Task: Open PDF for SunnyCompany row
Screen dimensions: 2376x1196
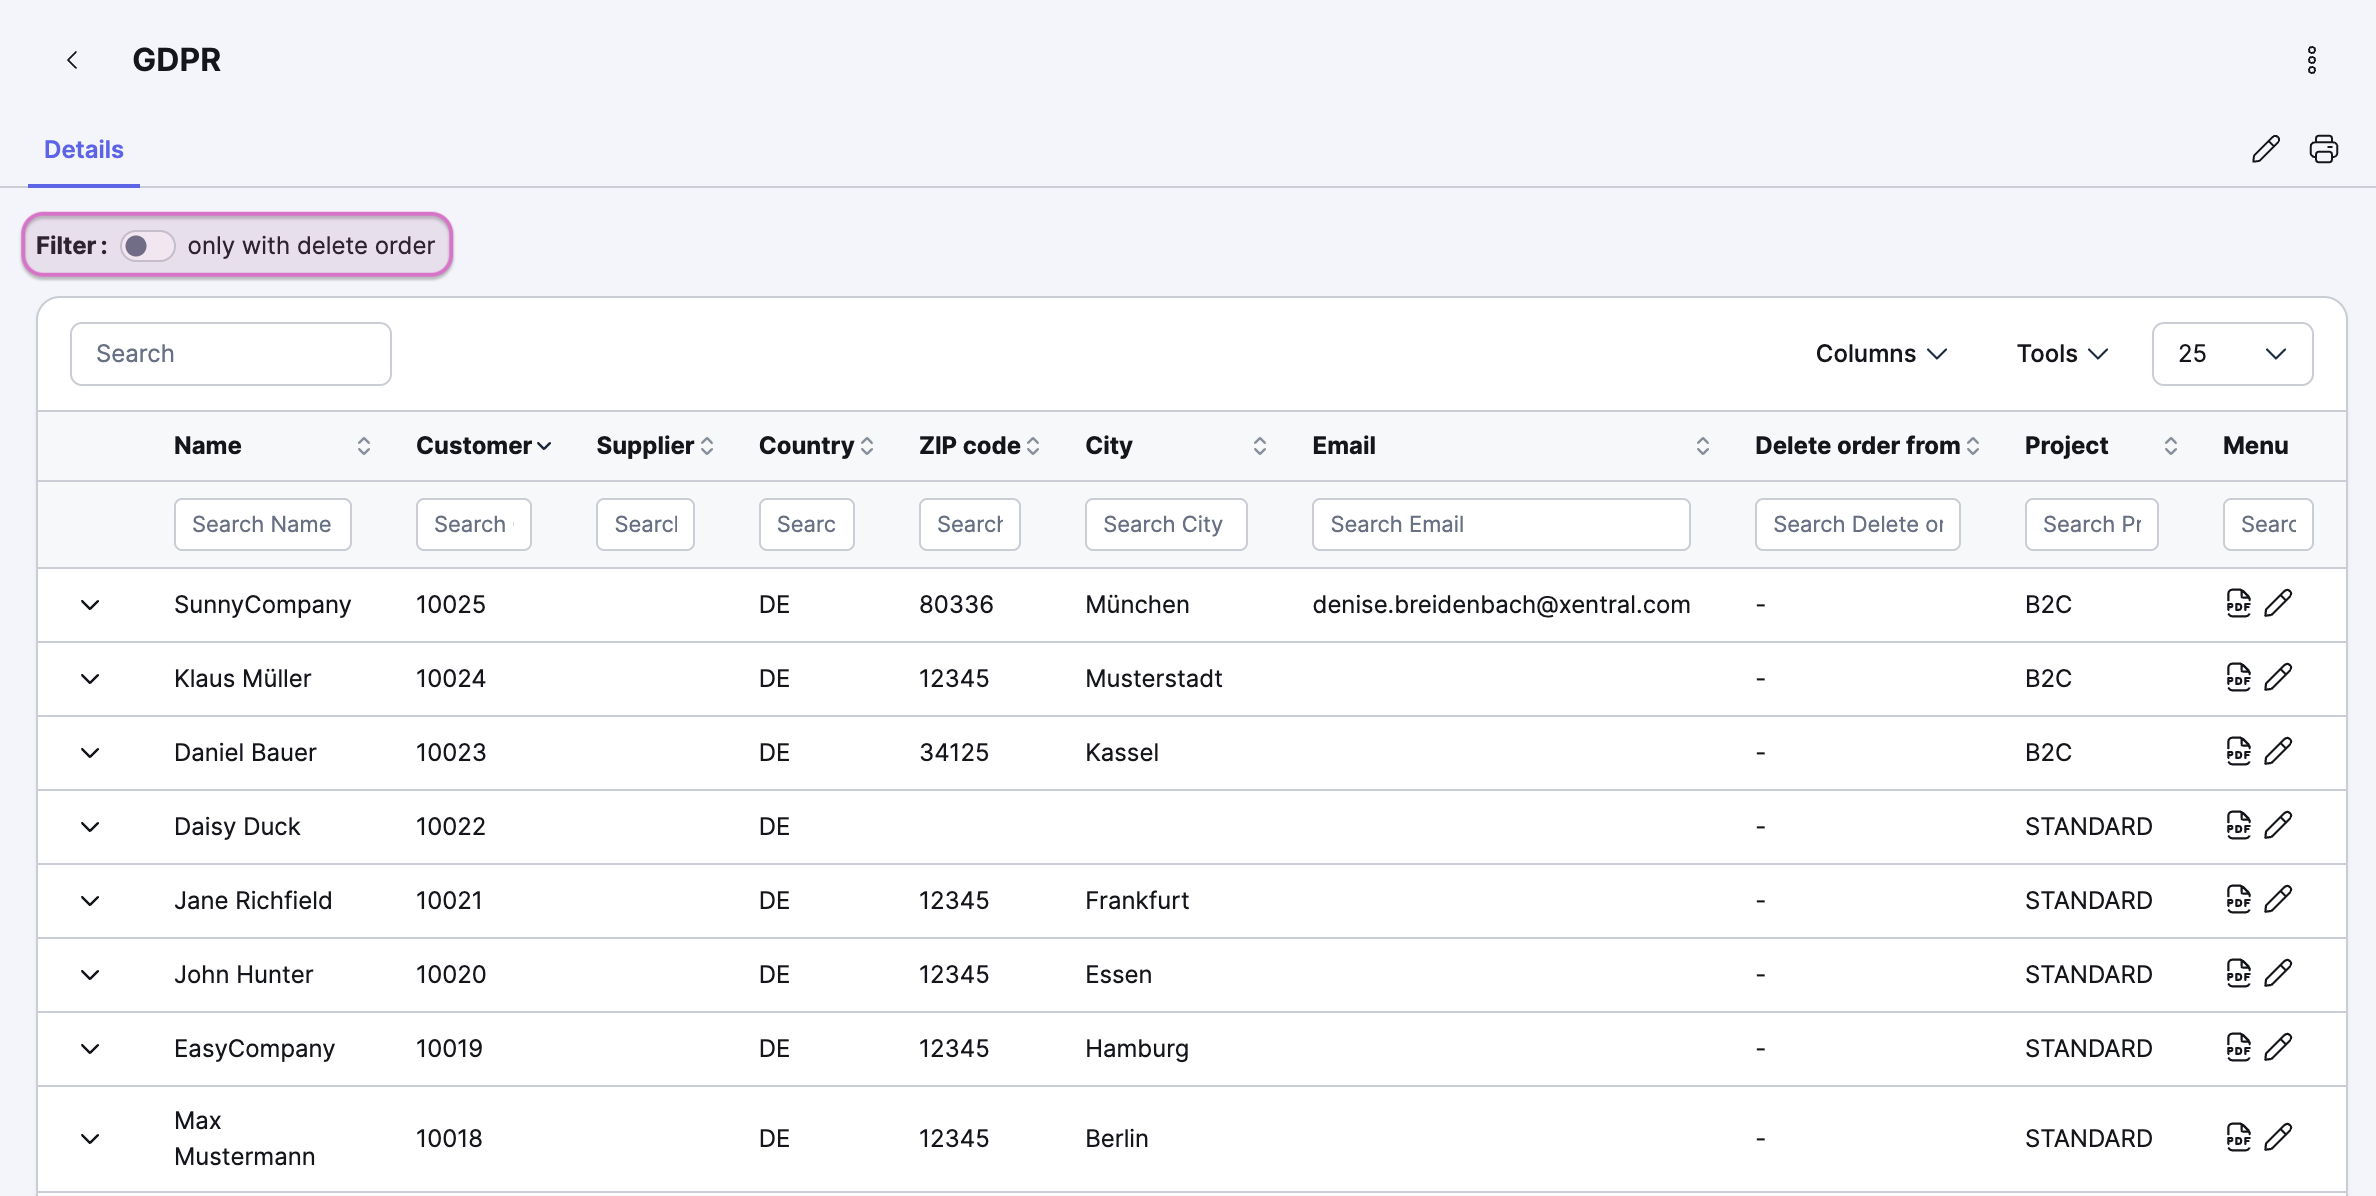Action: click(x=2238, y=604)
